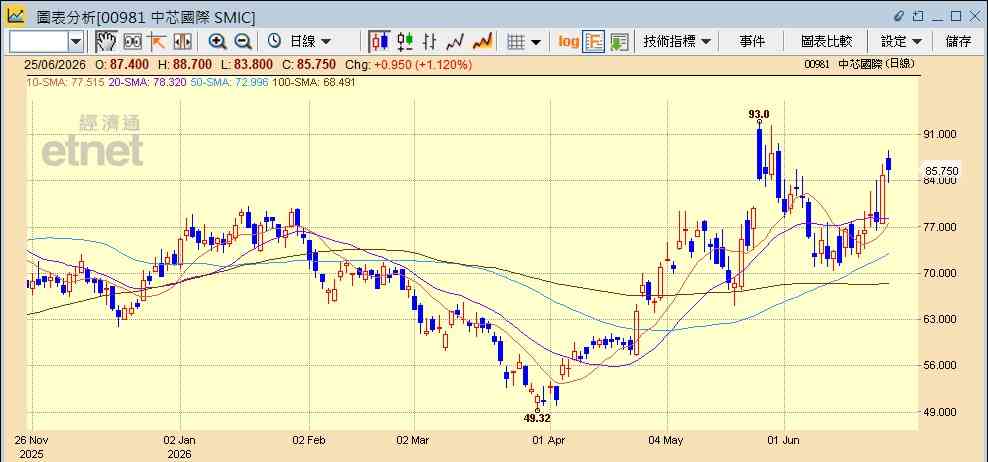Screen dimensions: 988x462
Task: Expand the stock code combo box arrow
Action: (76, 42)
